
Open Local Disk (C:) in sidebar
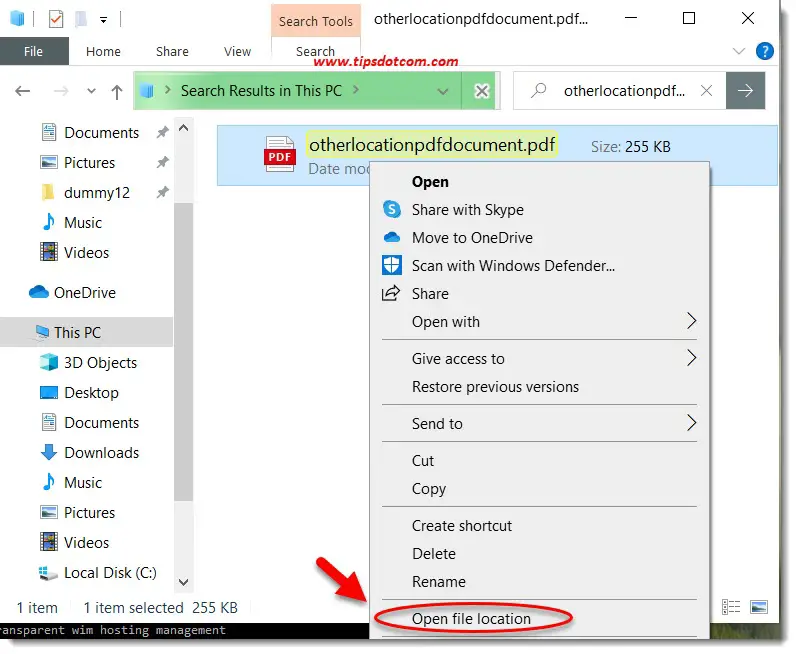point(110,573)
